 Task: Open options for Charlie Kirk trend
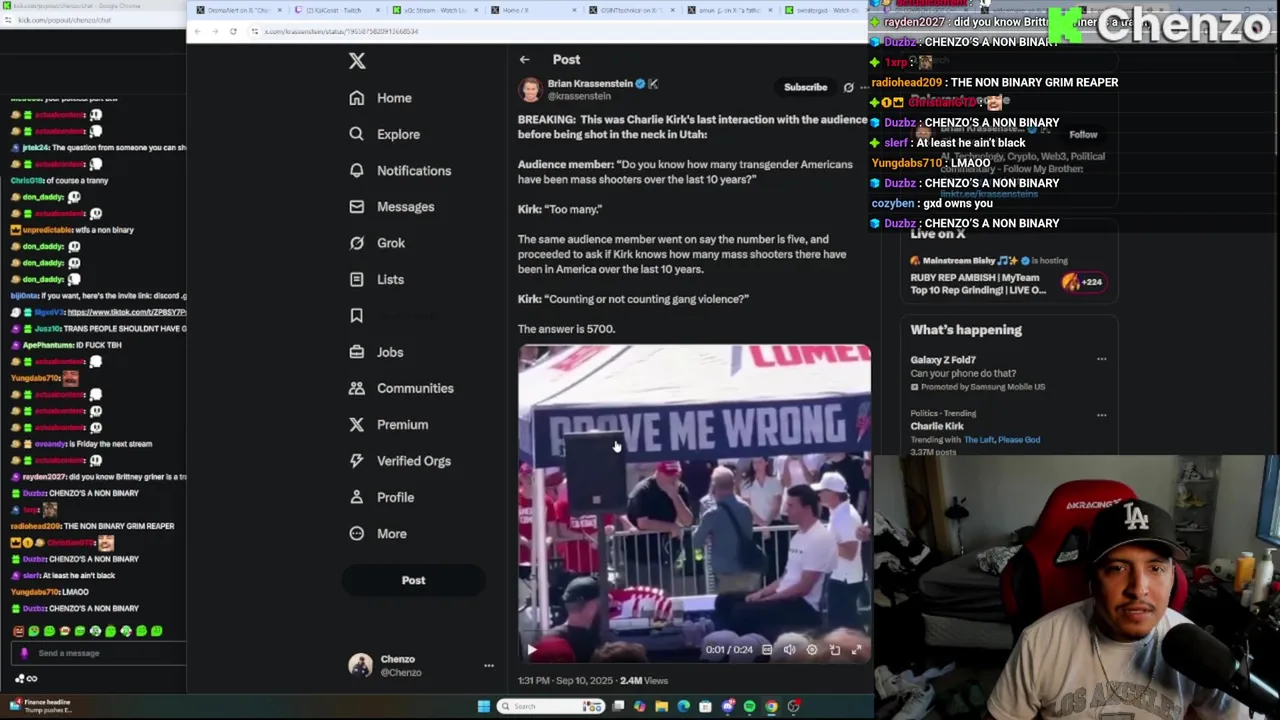click(1101, 415)
